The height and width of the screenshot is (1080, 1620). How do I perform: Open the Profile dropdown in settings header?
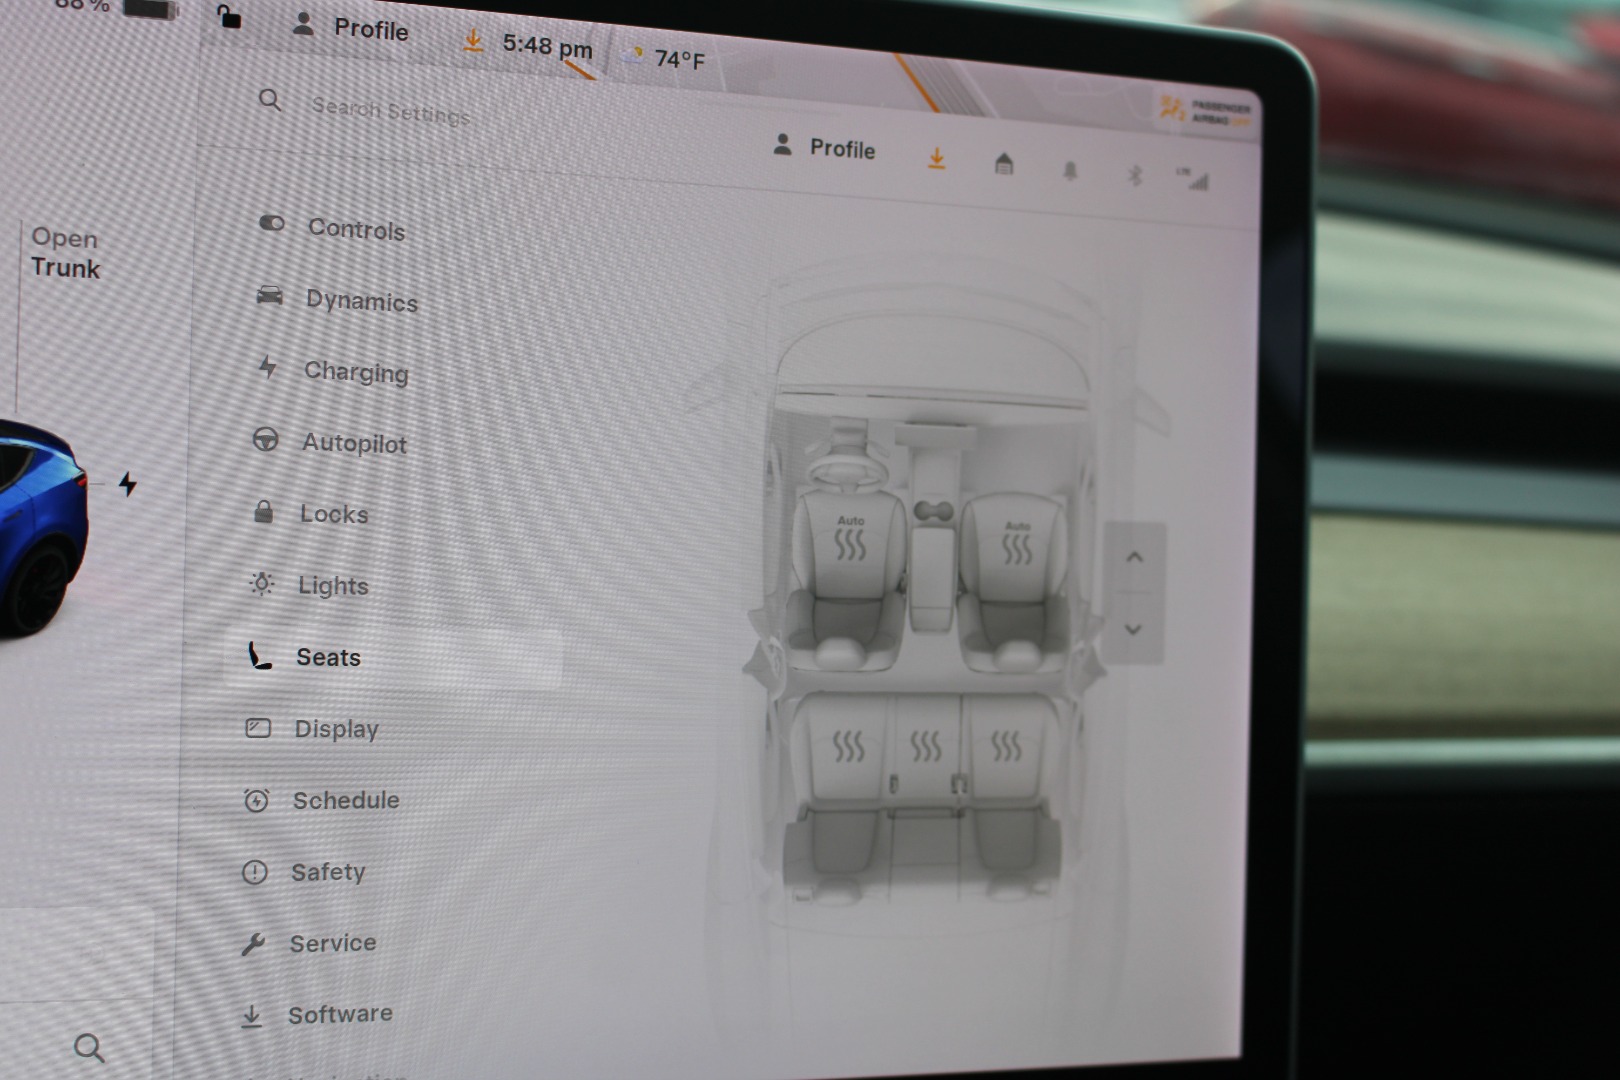point(825,148)
